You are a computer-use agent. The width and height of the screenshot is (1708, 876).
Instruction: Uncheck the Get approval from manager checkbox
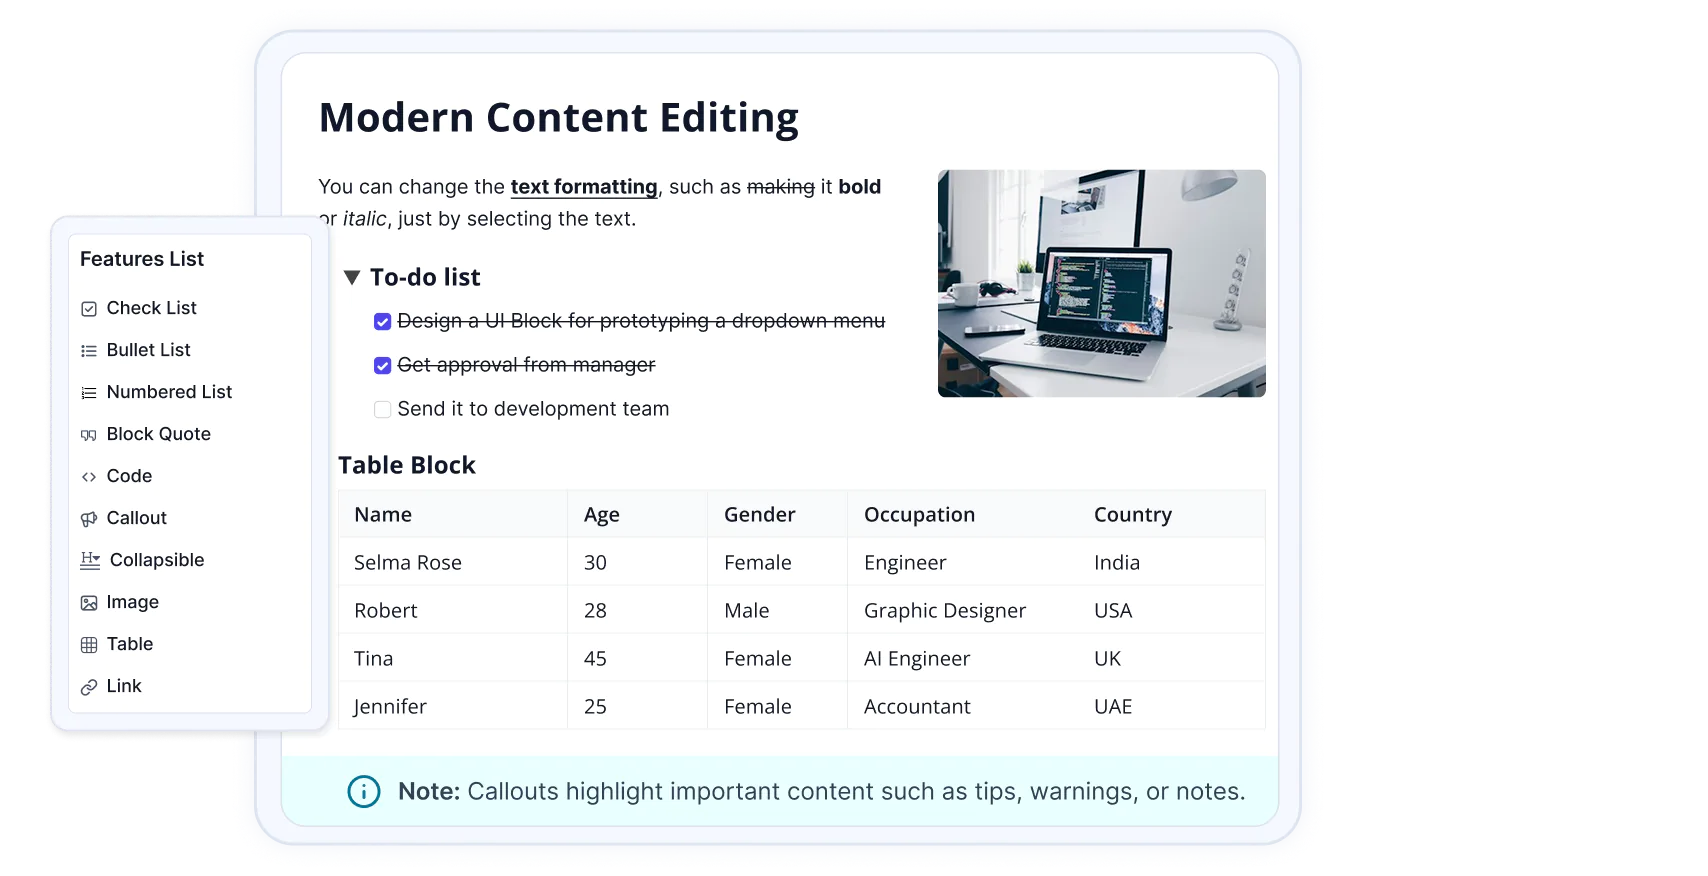coord(382,365)
